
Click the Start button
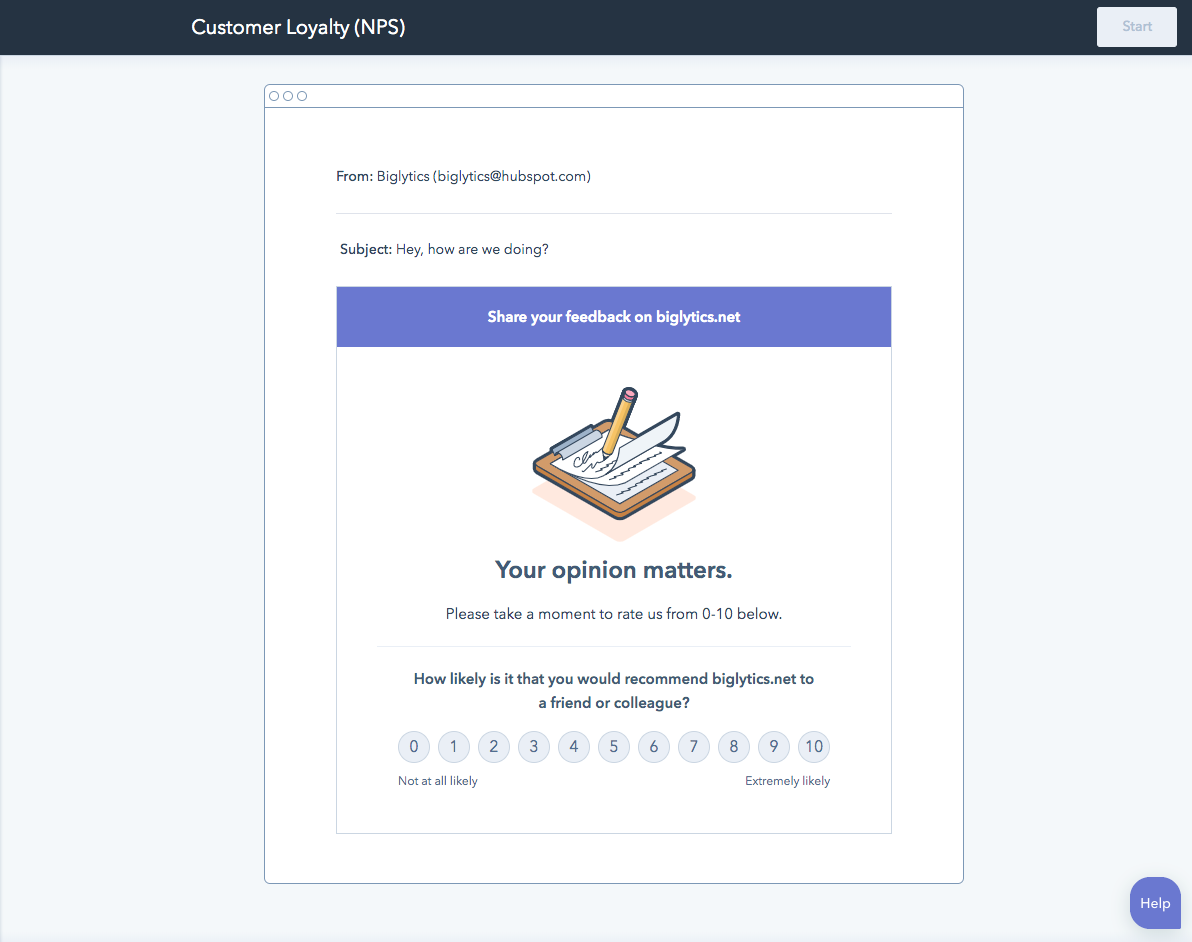pyautogui.click(x=1136, y=27)
